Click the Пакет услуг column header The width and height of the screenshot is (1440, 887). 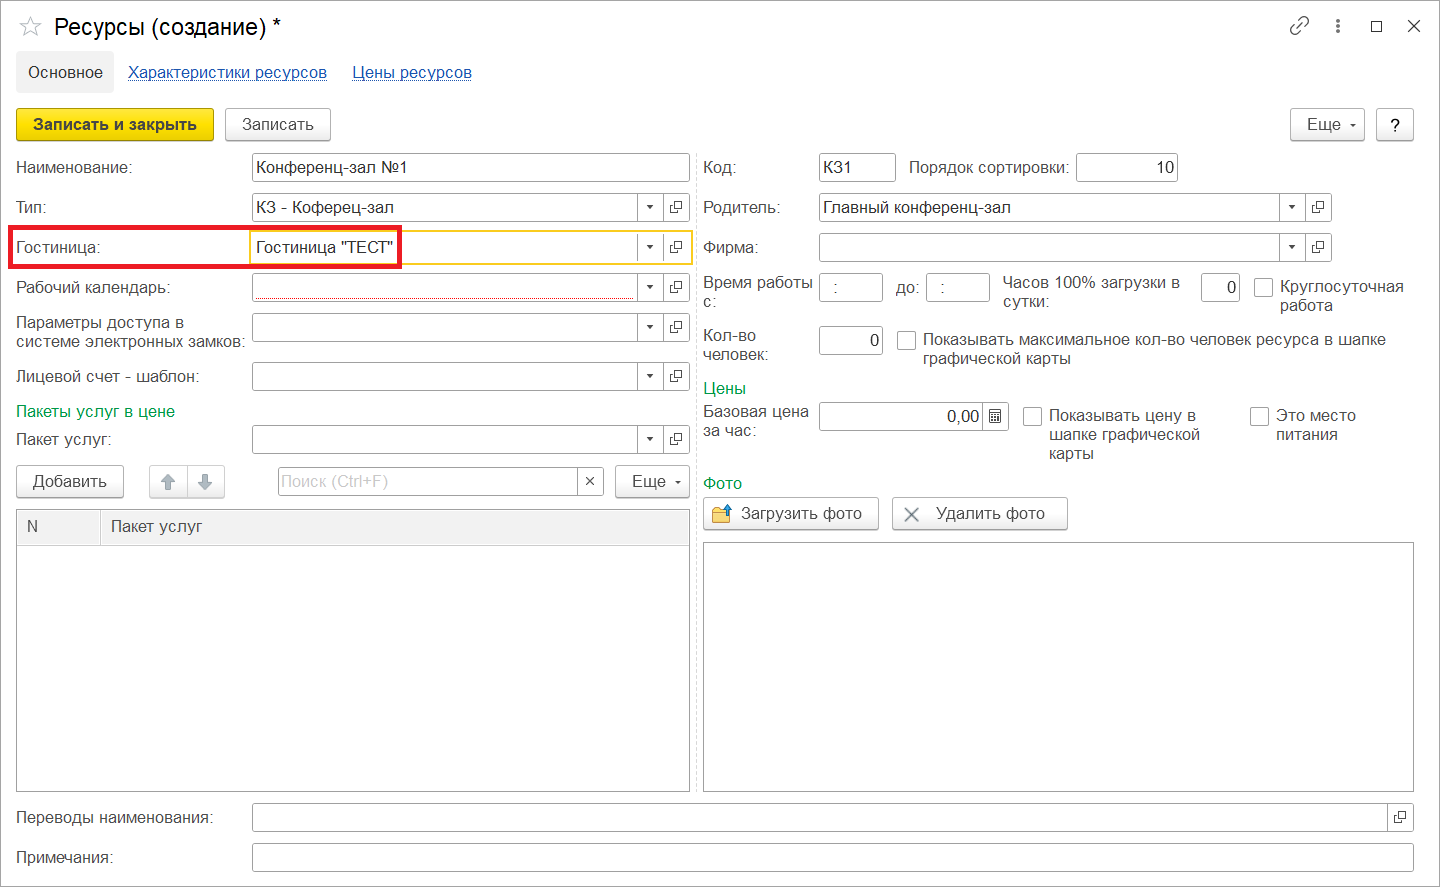tap(395, 526)
